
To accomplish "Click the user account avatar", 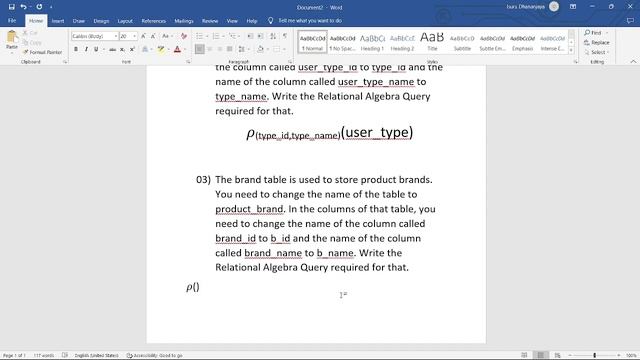I will click(x=554, y=7).
